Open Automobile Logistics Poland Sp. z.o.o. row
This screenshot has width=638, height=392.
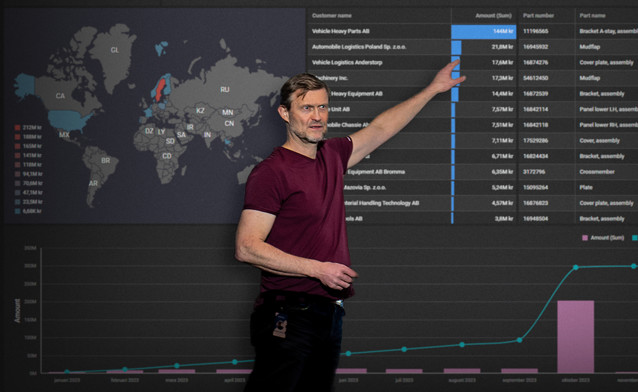(472, 47)
